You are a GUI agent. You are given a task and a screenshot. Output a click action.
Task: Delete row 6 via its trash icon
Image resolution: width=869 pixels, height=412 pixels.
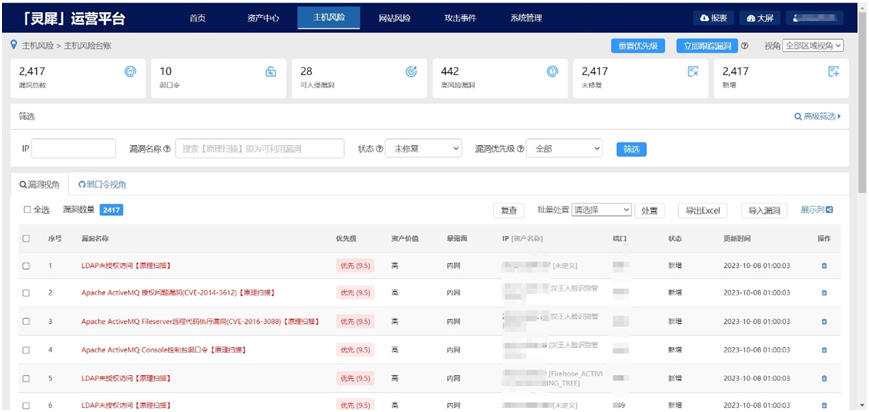pos(824,406)
